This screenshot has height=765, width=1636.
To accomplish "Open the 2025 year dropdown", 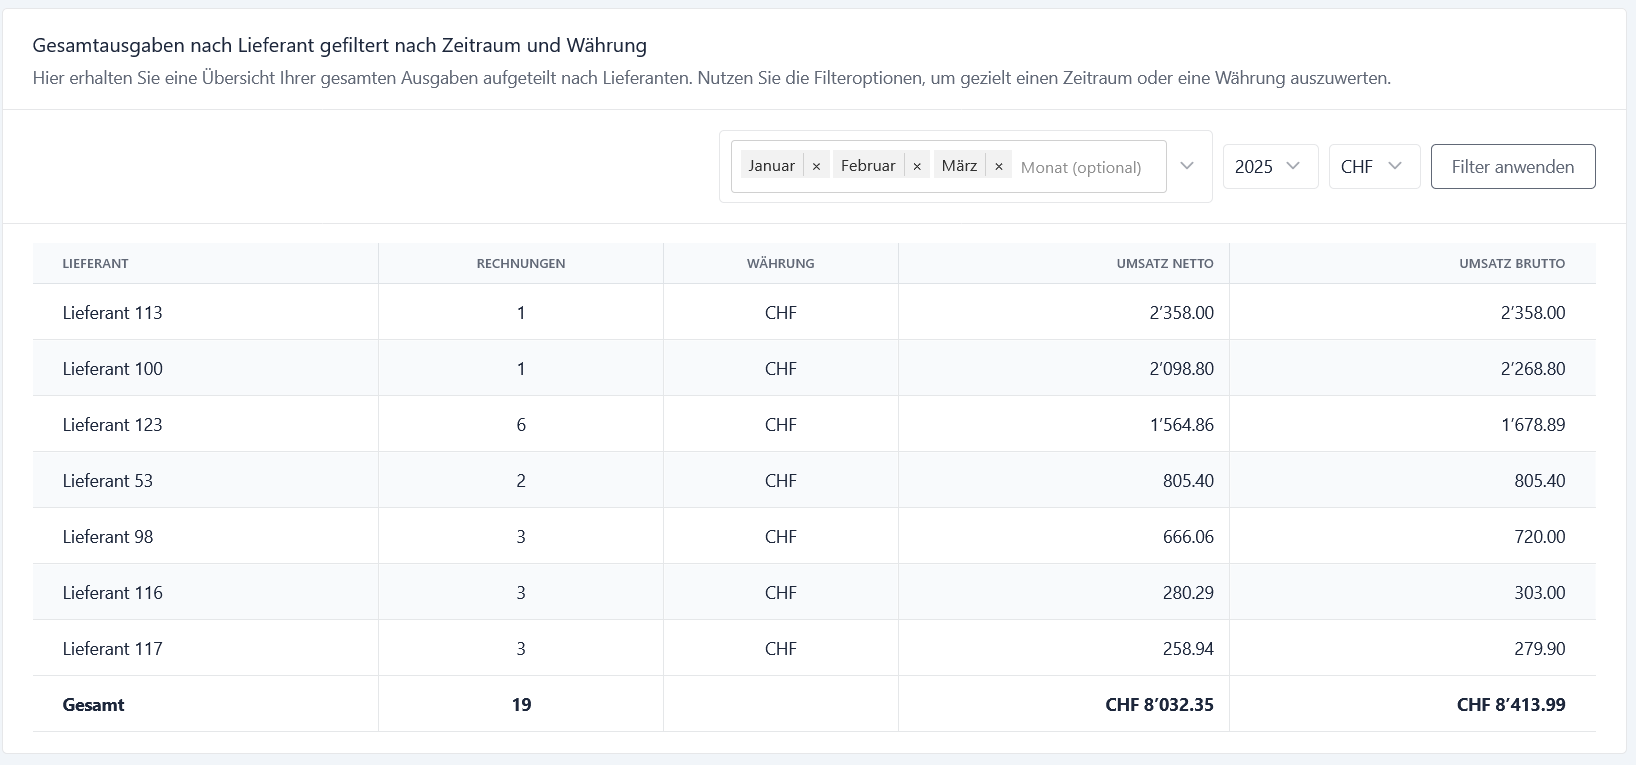I will [x=1269, y=166].
